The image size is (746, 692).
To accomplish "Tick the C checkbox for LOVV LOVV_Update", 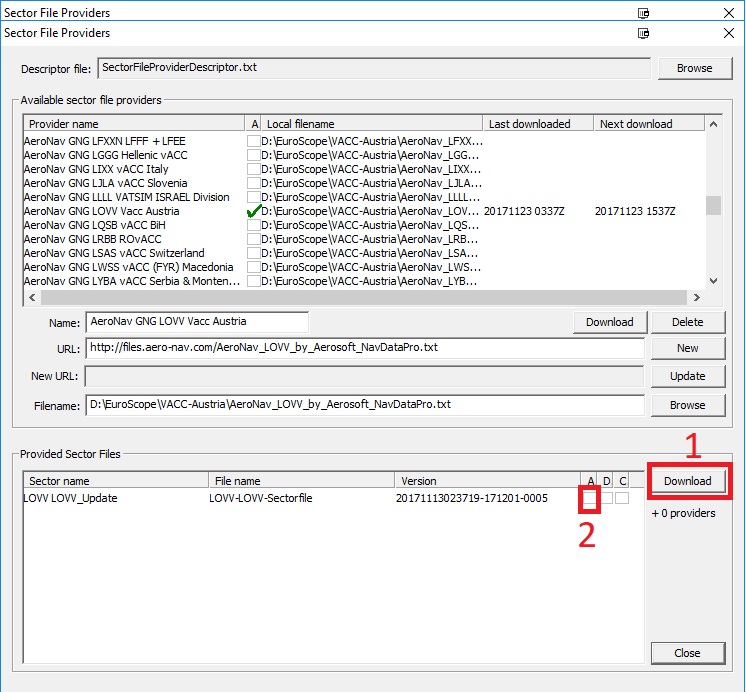I will point(622,498).
